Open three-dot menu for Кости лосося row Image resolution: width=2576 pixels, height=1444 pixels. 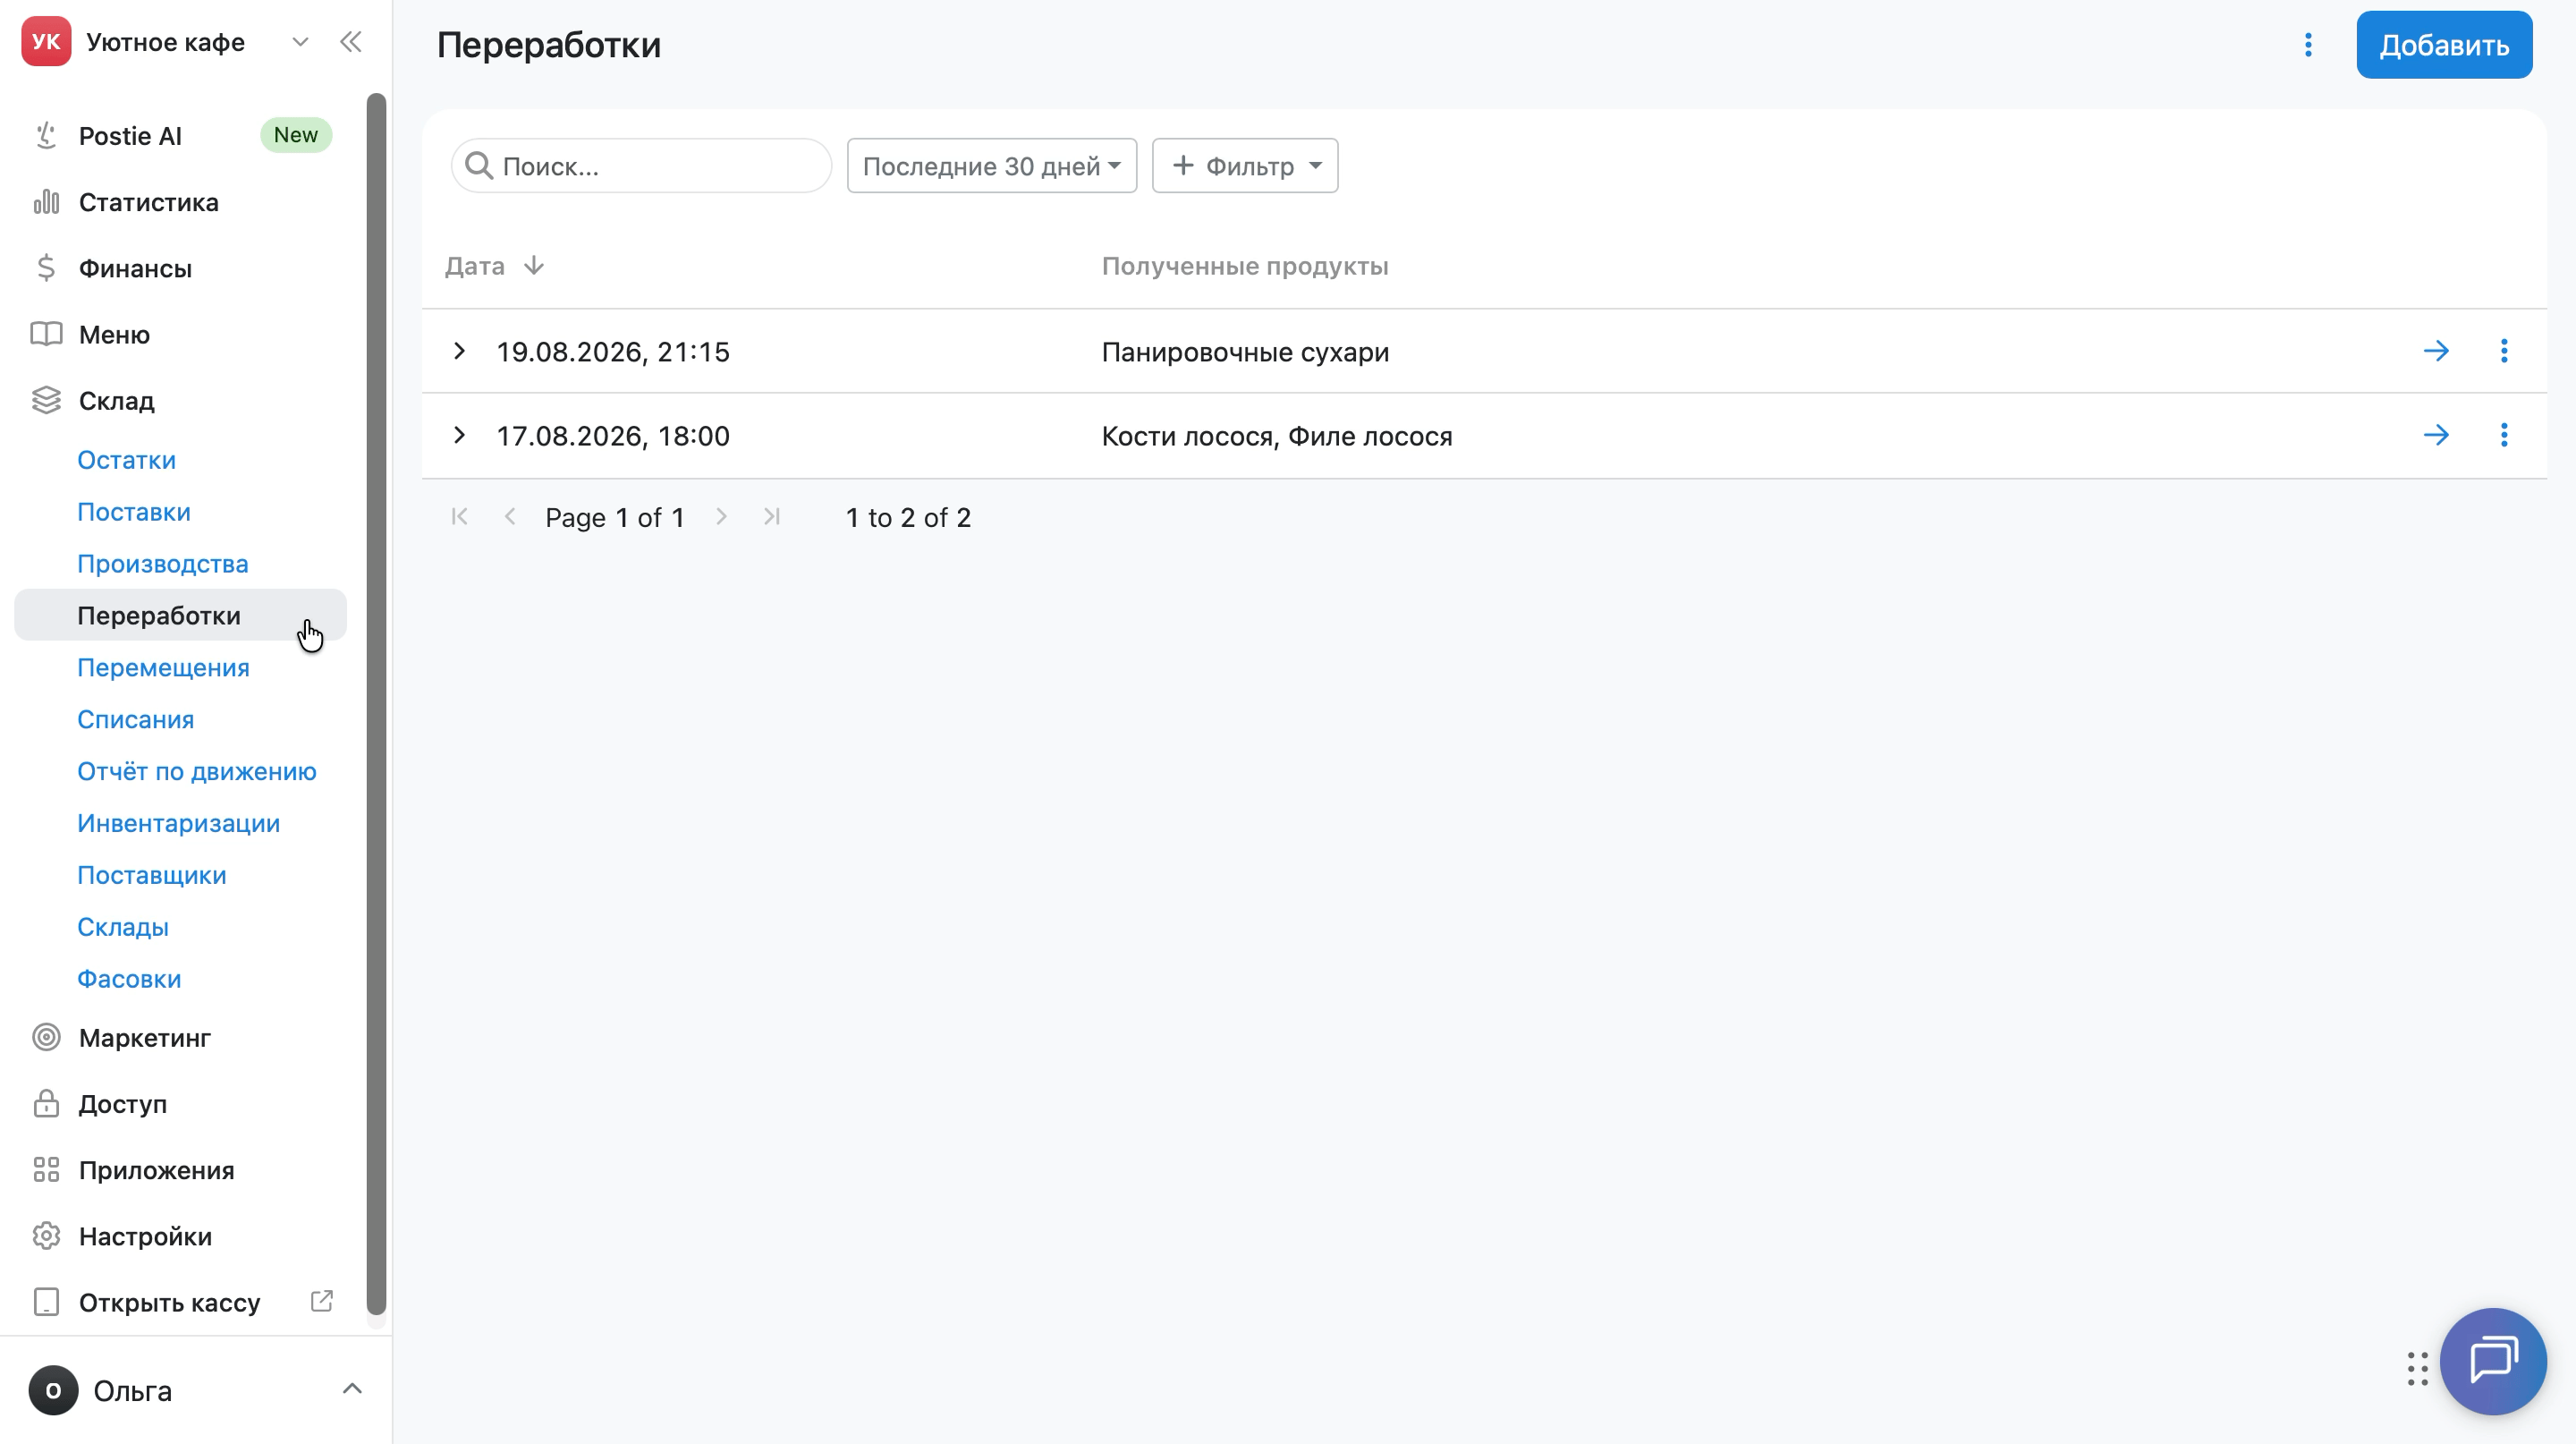click(2504, 435)
